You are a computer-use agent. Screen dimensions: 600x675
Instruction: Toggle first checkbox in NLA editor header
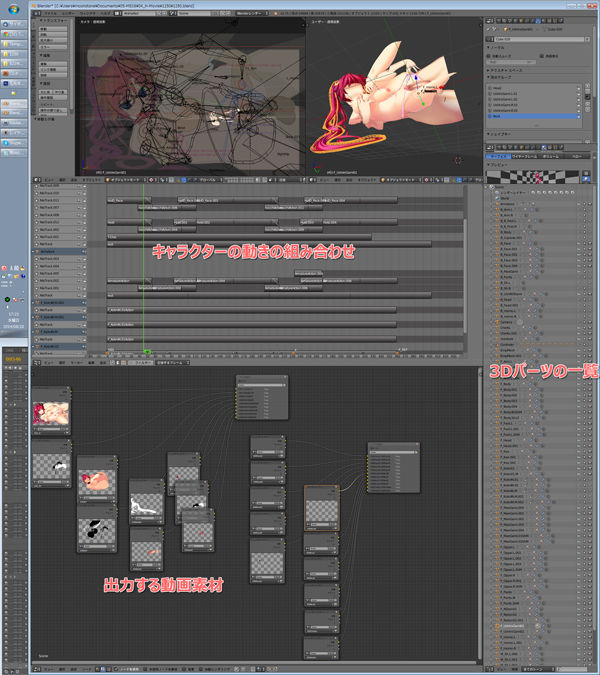pyautogui.click(x=112, y=362)
